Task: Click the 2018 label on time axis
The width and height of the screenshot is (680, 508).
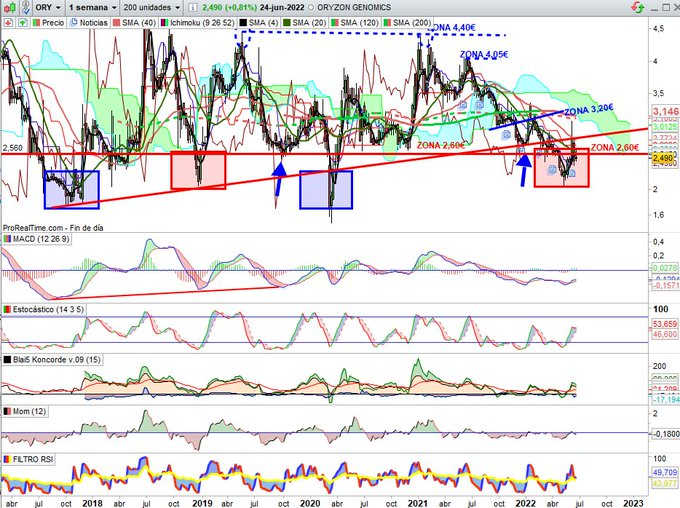Action: [x=92, y=503]
